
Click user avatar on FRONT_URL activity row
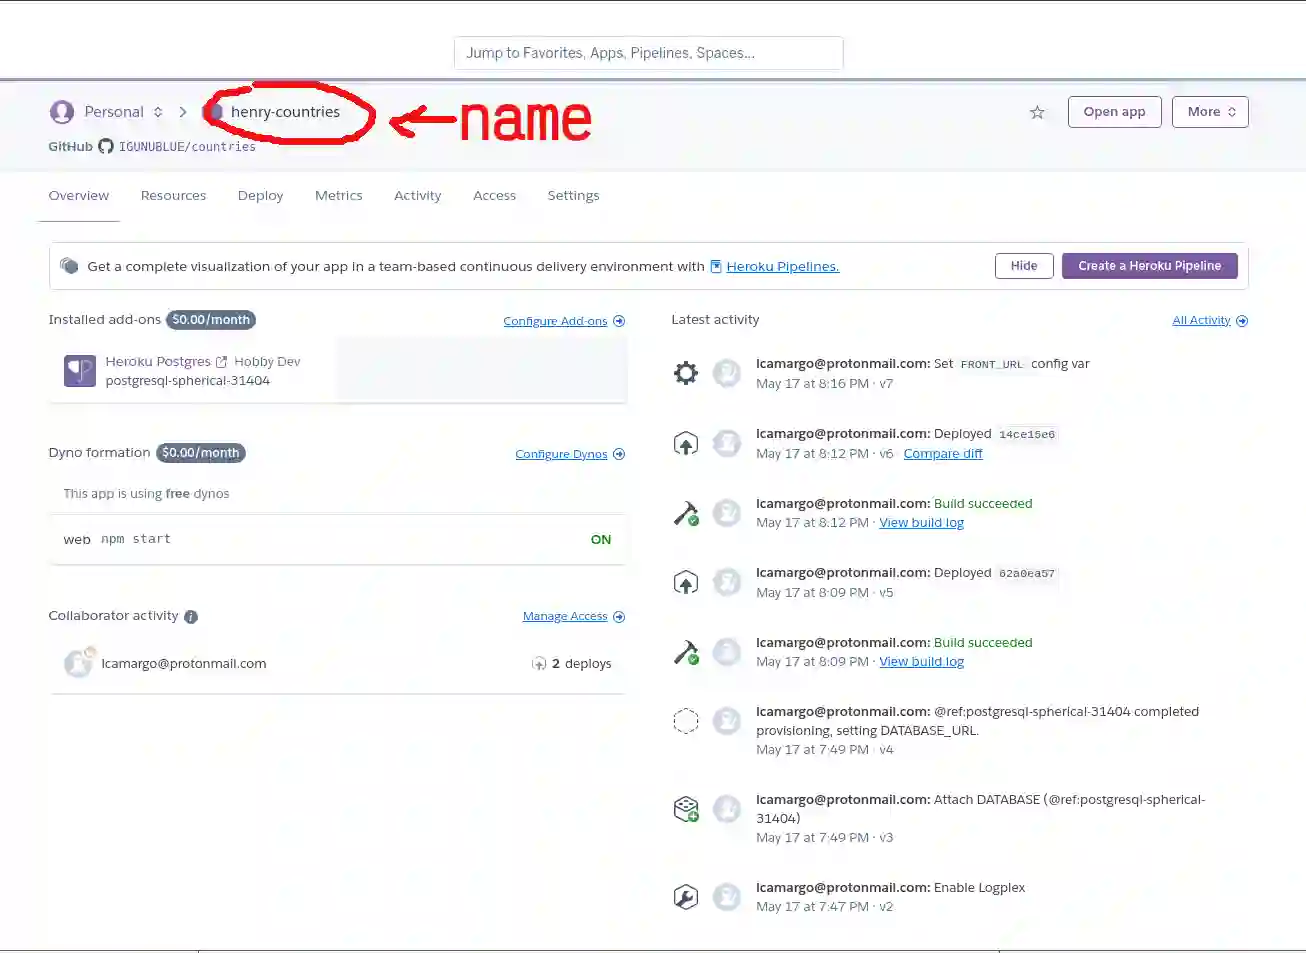[x=727, y=373]
